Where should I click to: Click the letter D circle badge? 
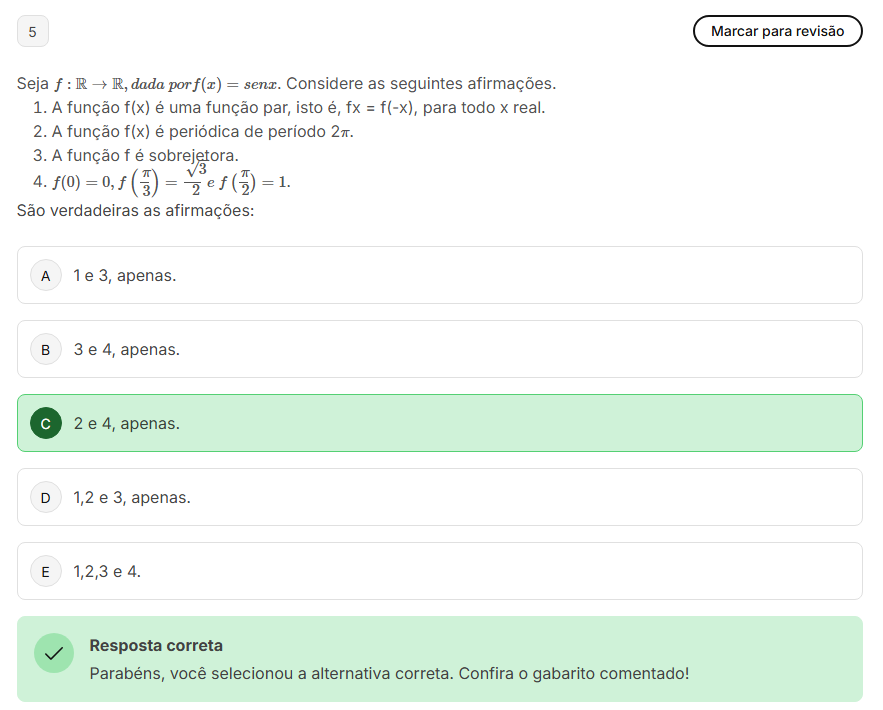pyautogui.click(x=46, y=497)
